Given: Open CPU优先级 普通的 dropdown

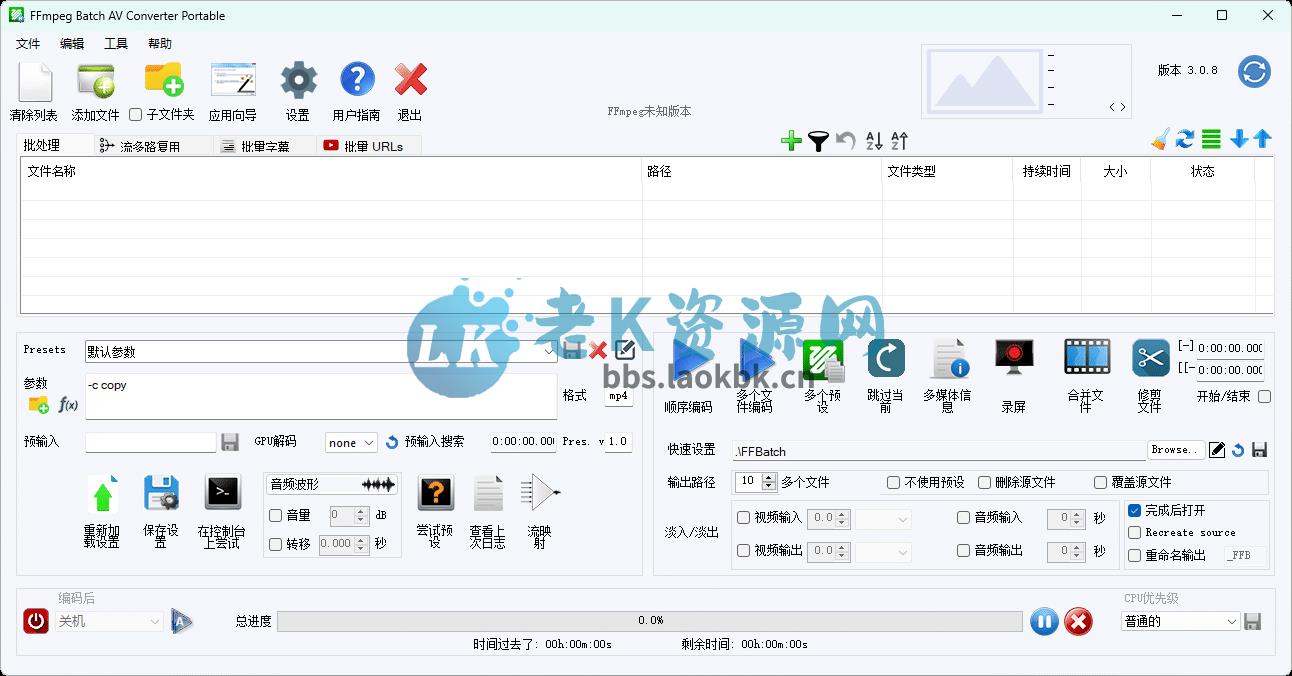Looking at the screenshot, I should click(1180, 621).
